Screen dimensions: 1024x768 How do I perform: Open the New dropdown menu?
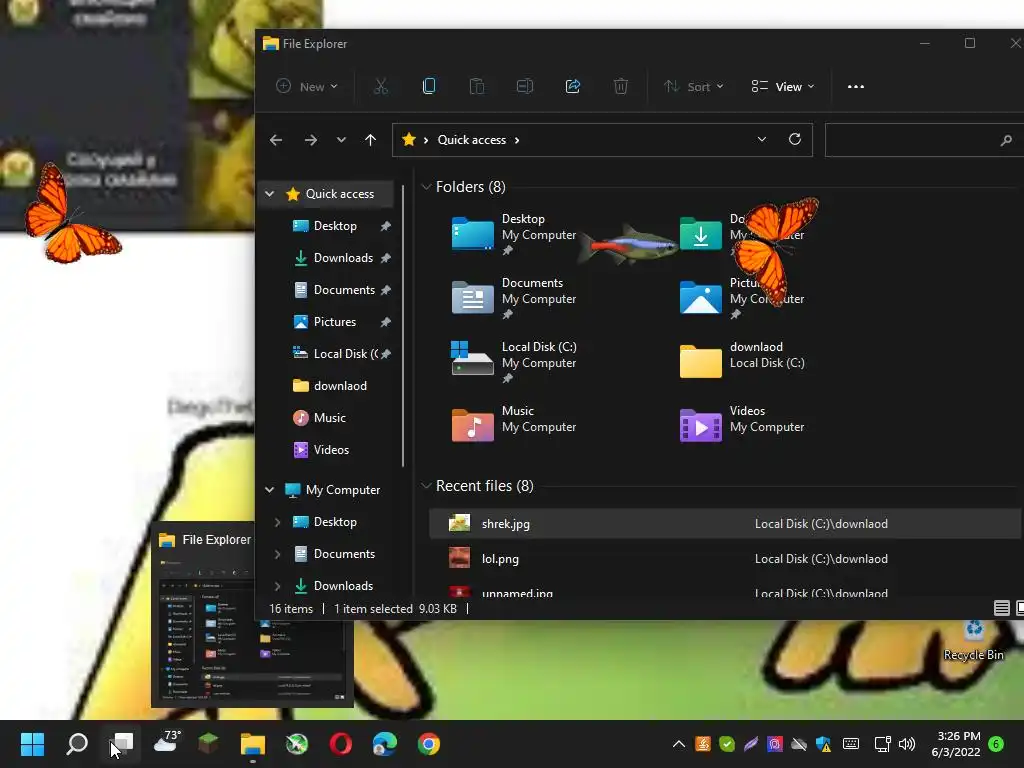pos(307,86)
